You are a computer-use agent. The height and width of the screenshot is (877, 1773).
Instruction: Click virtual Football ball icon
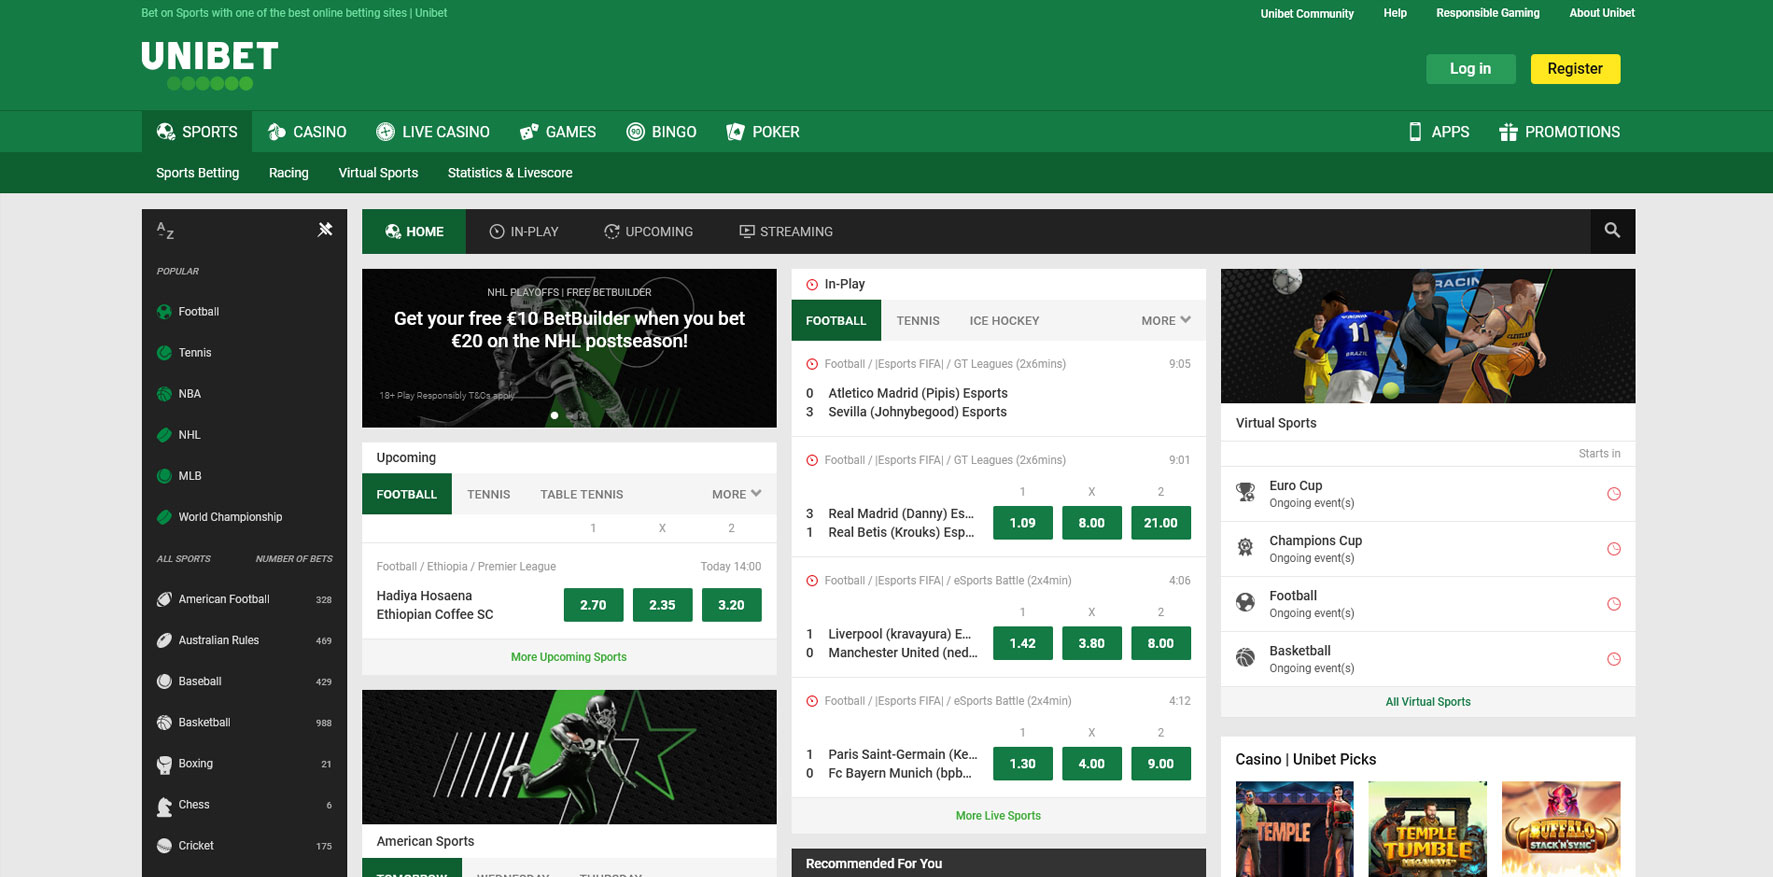1245,603
